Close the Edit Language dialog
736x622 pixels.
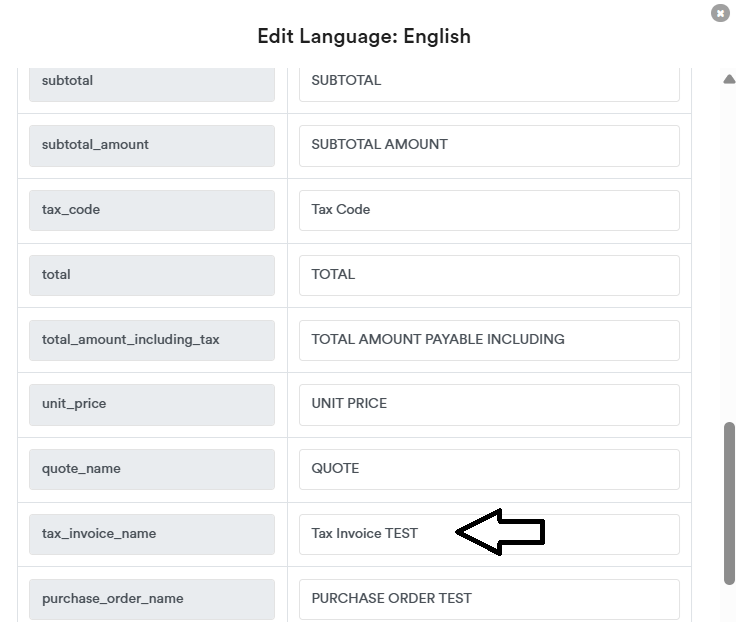[719, 13]
